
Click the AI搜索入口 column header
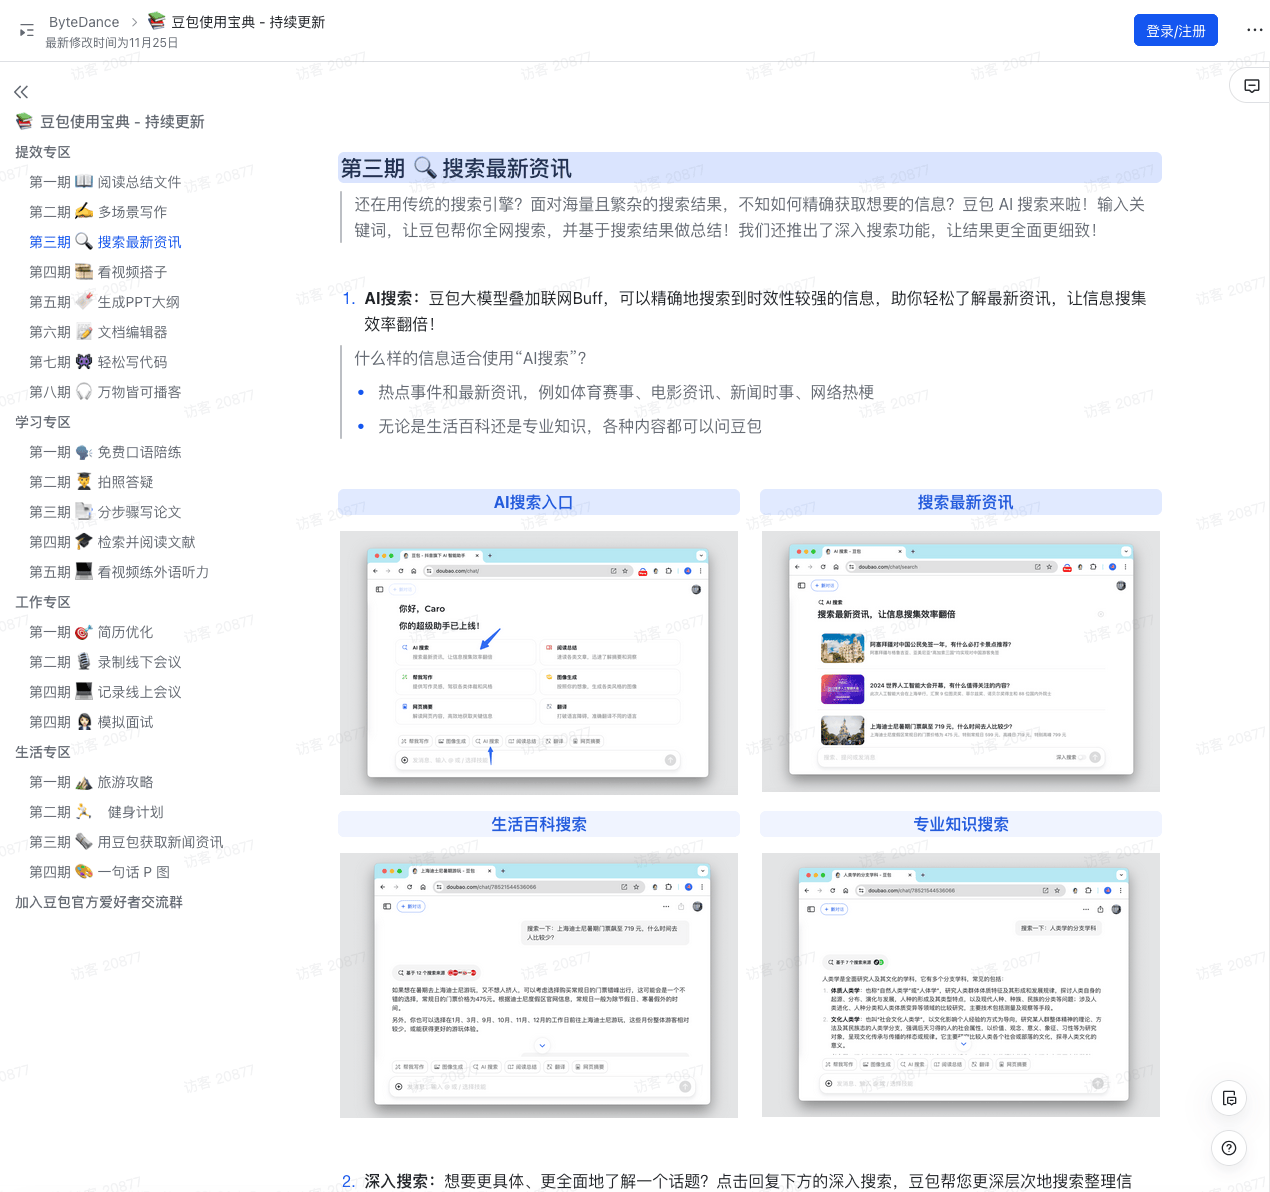533,502
